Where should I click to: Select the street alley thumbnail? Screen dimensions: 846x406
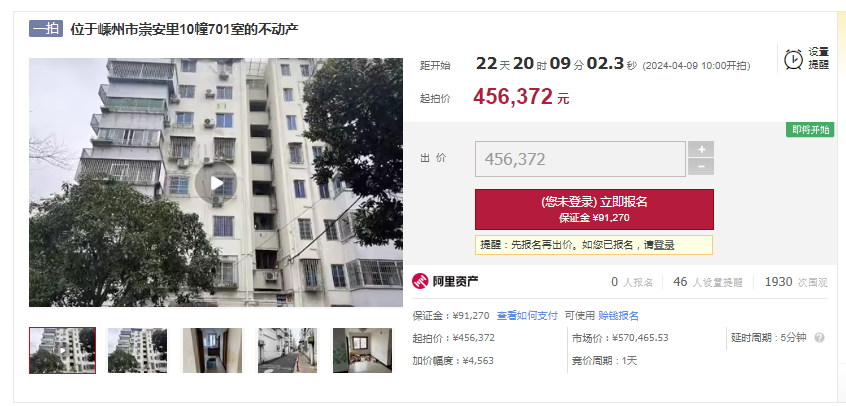point(287,350)
